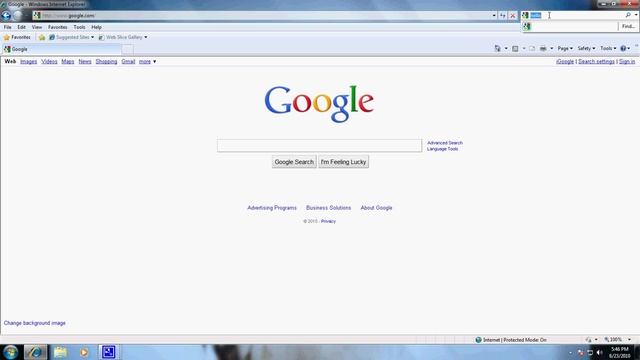Viewport: 640px width, 360px height.
Task: Stop page loading with the red X
Action: point(513,16)
